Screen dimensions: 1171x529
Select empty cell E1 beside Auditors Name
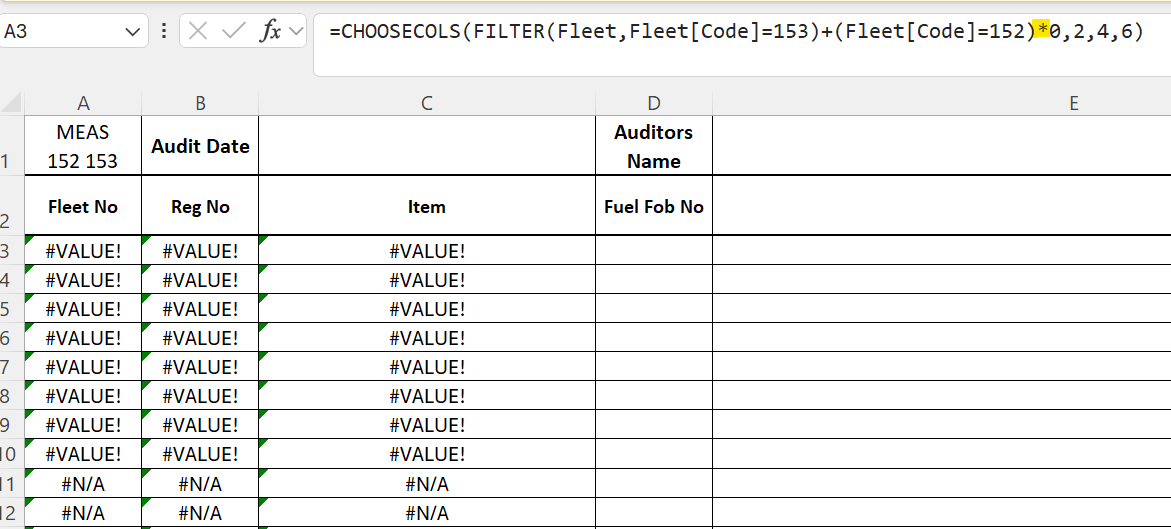click(x=942, y=146)
